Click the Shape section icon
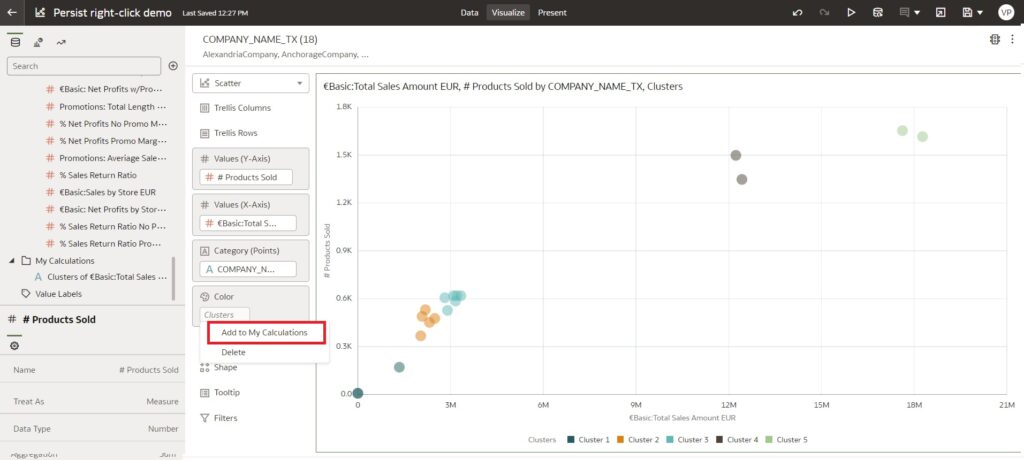Viewport: 1024px width, 460px height. [204, 367]
